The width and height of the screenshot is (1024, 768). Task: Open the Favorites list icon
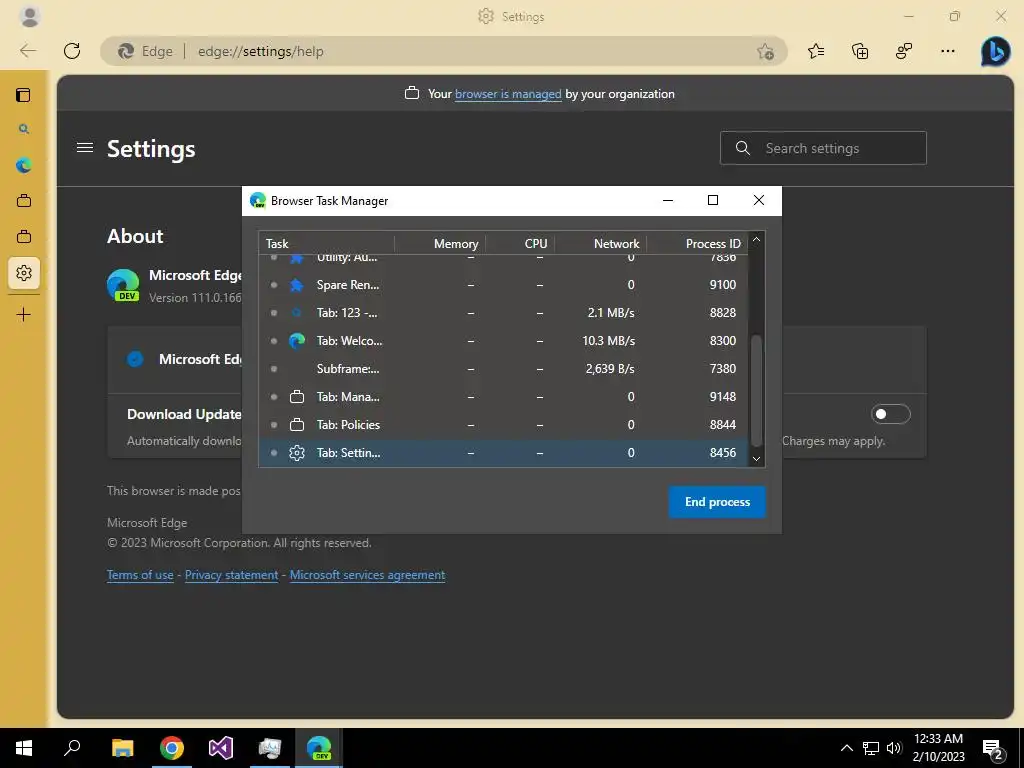[816, 51]
